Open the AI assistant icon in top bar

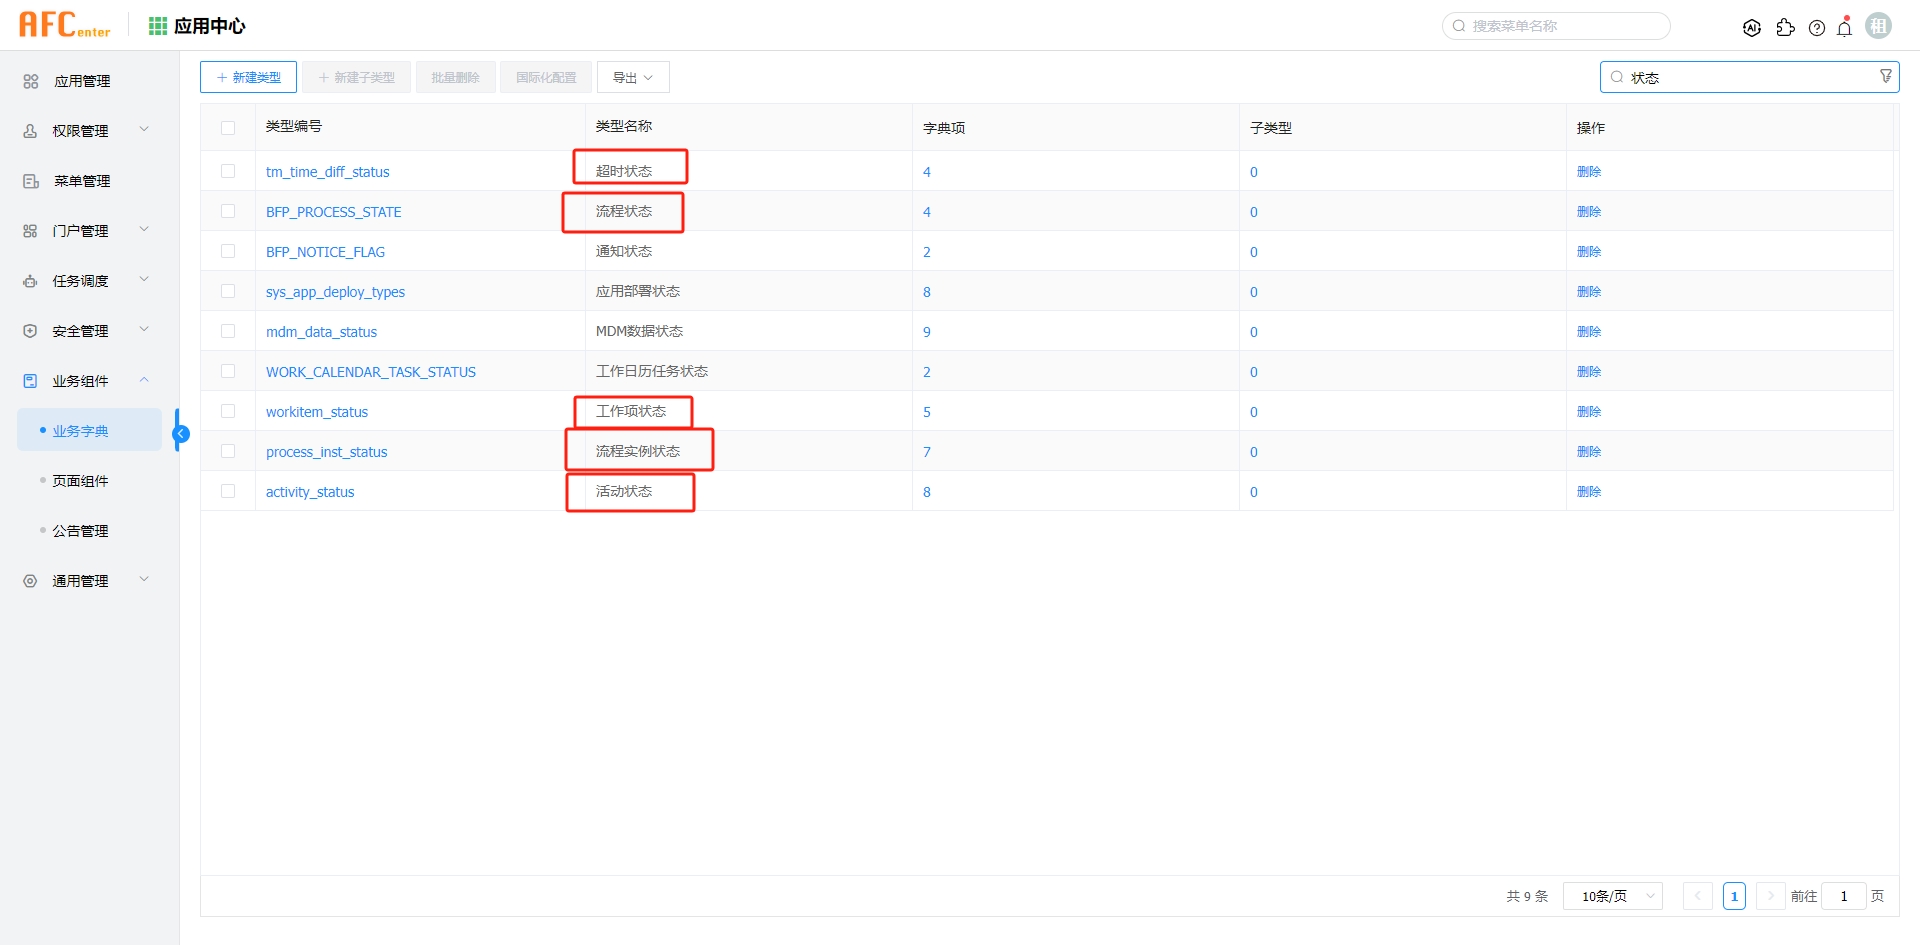coord(1752,27)
